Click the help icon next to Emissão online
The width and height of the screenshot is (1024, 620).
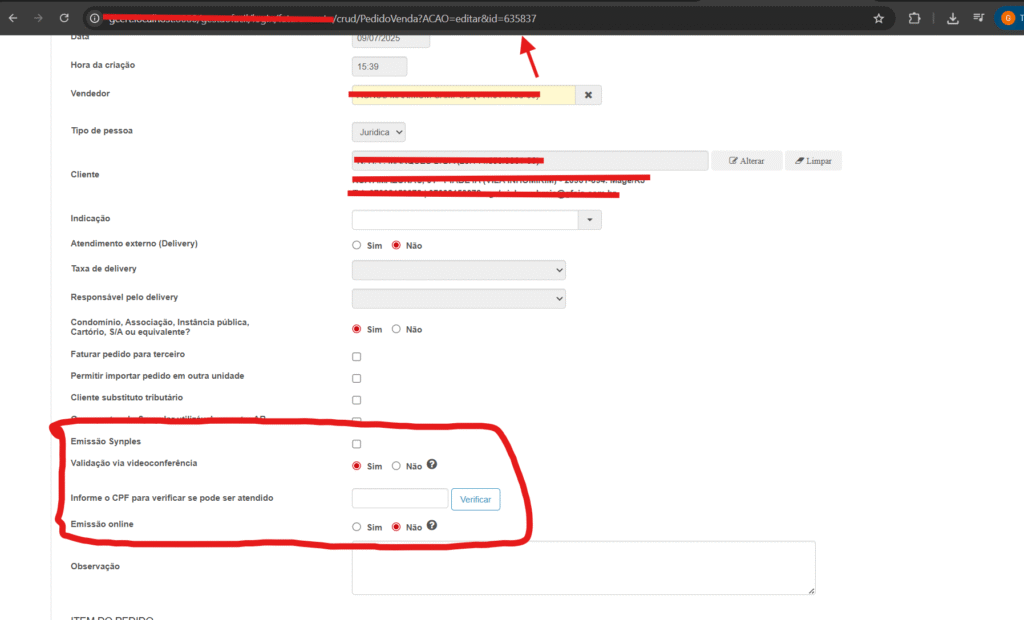coord(432,526)
